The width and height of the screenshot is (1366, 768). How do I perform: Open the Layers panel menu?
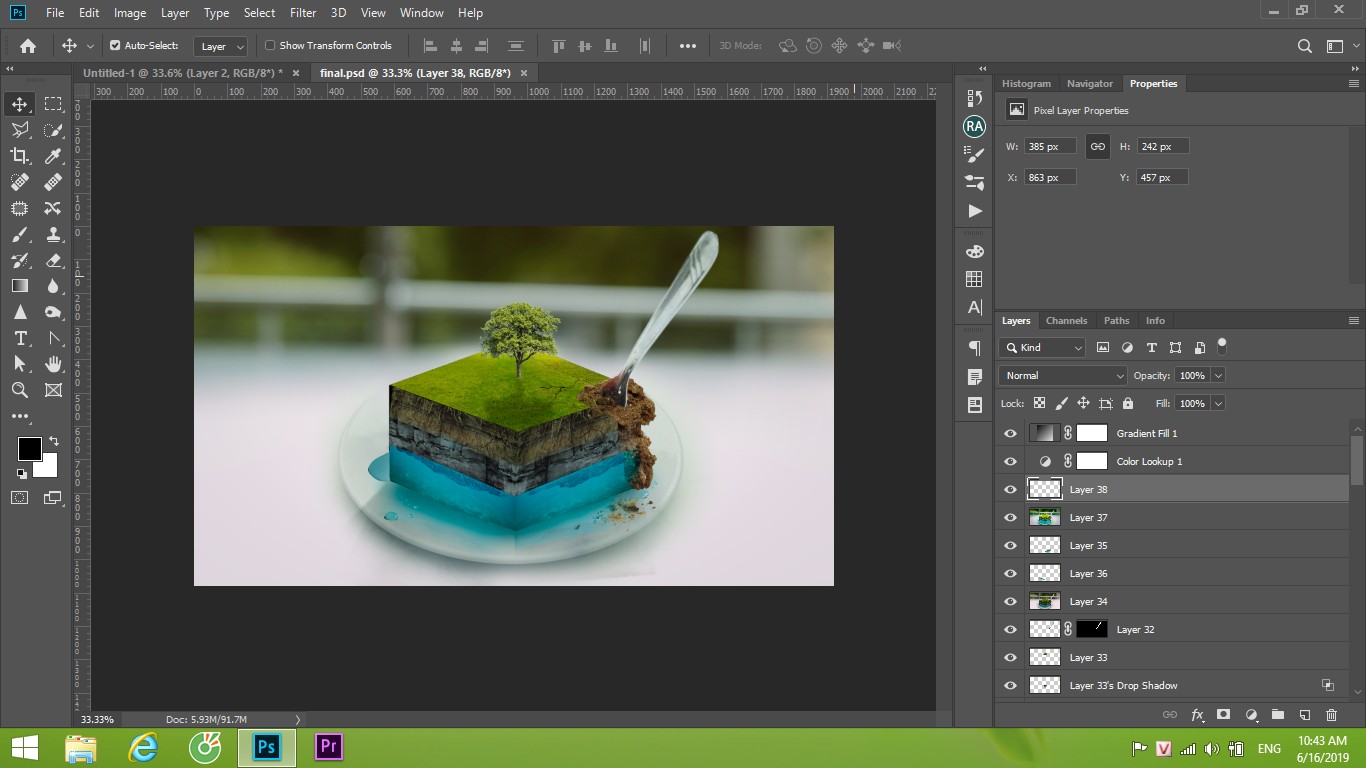click(x=1354, y=321)
